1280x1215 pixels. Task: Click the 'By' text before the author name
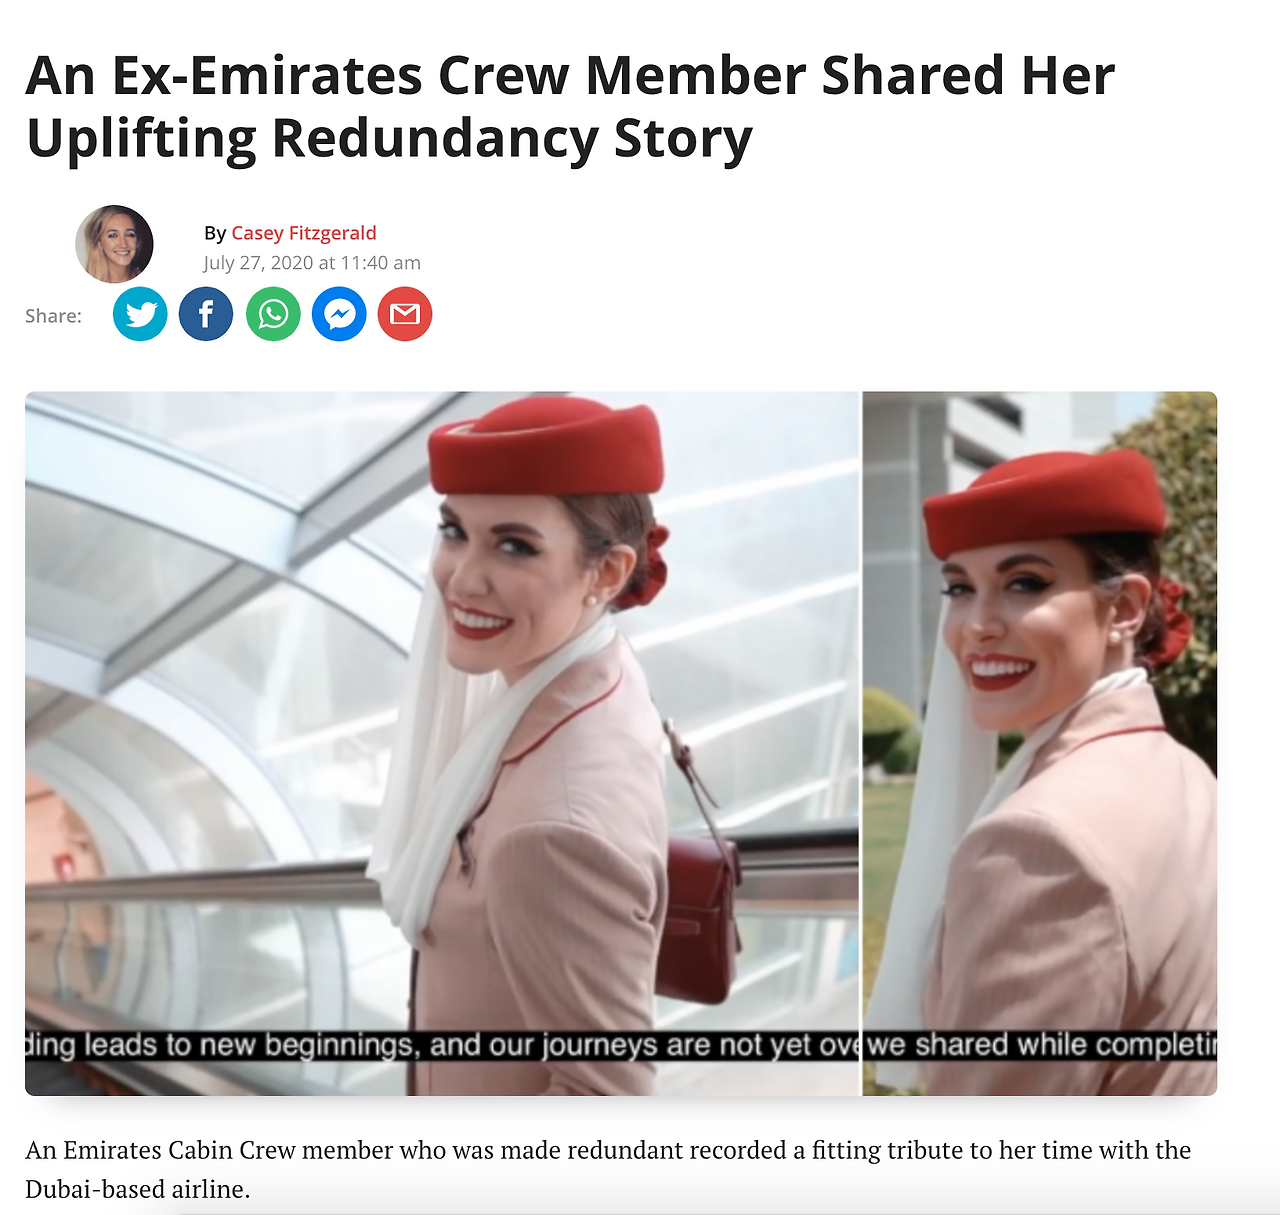click(215, 233)
